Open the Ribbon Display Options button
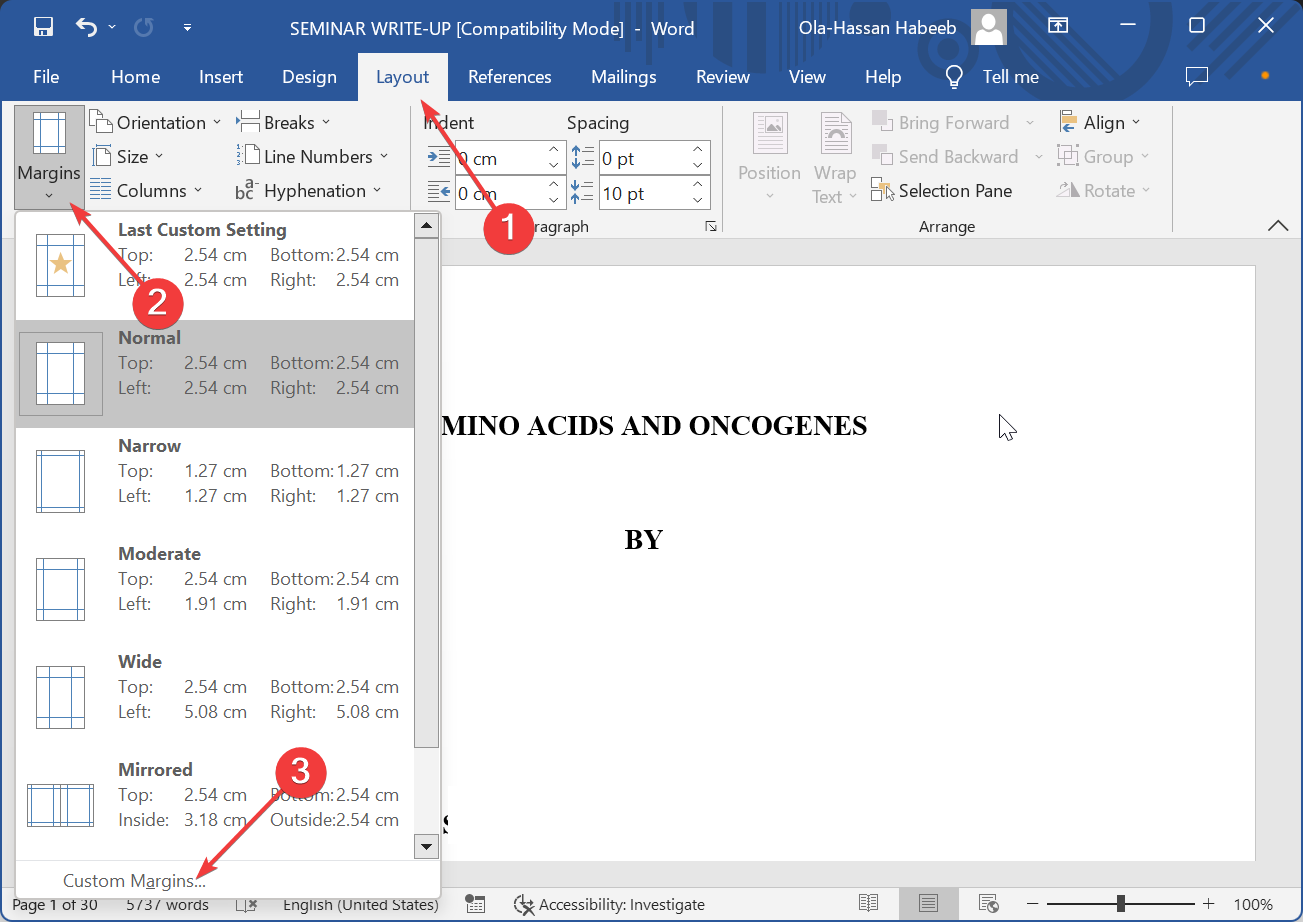The height and width of the screenshot is (922, 1303). [1058, 28]
